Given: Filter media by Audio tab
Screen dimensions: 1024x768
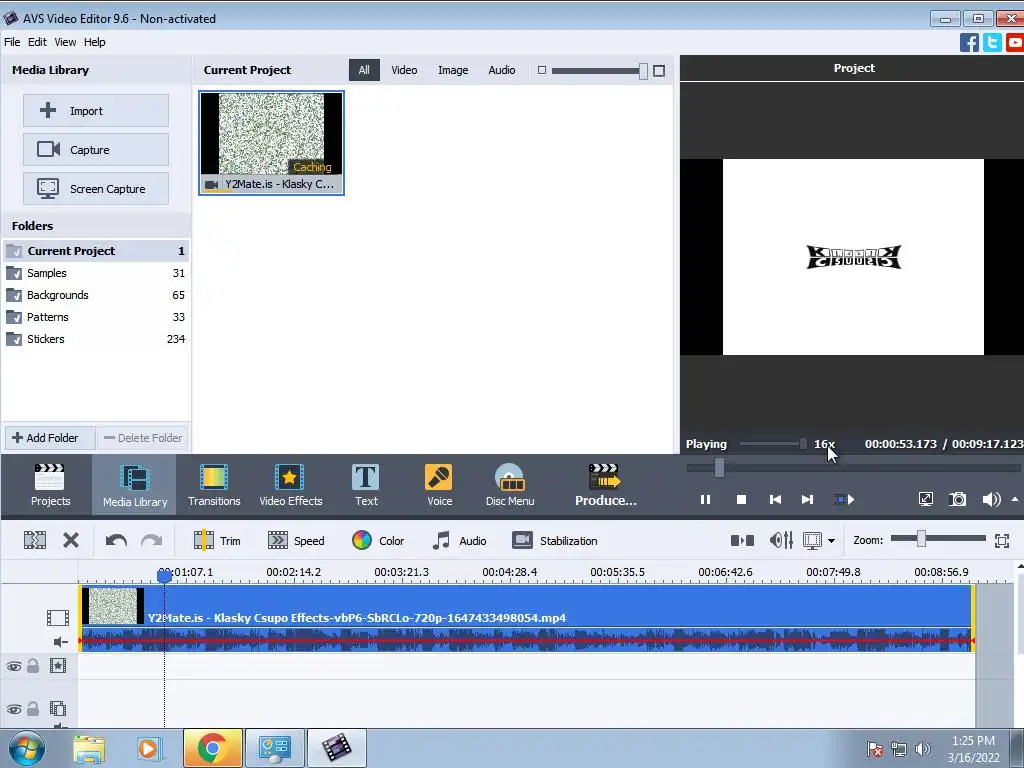Looking at the screenshot, I should pos(502,70).
